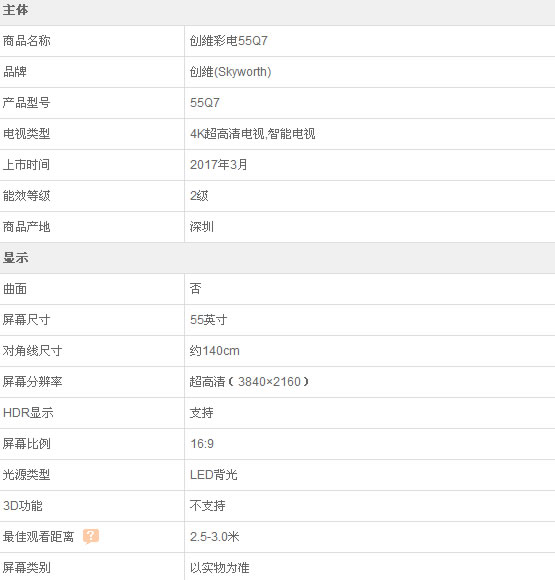Screen dimensions: 555x580
Task: Click the 2017年3月 release date value
Action: pos(218,165)
